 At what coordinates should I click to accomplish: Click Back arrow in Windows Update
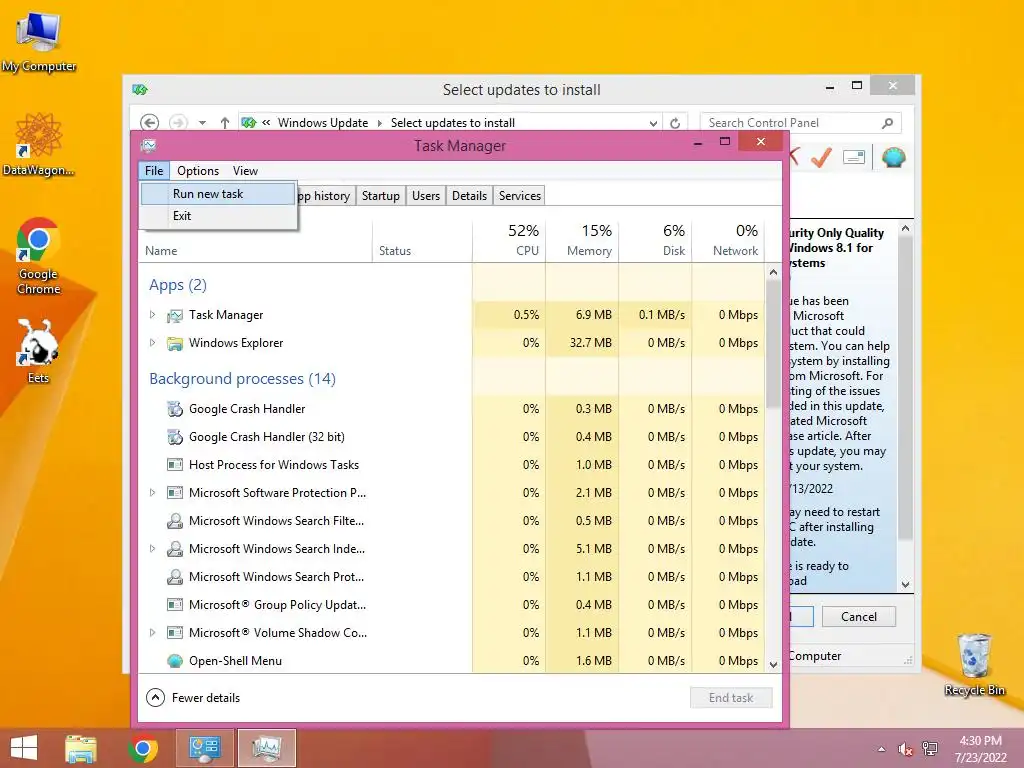pyautogui.click(x=150, y=123)
